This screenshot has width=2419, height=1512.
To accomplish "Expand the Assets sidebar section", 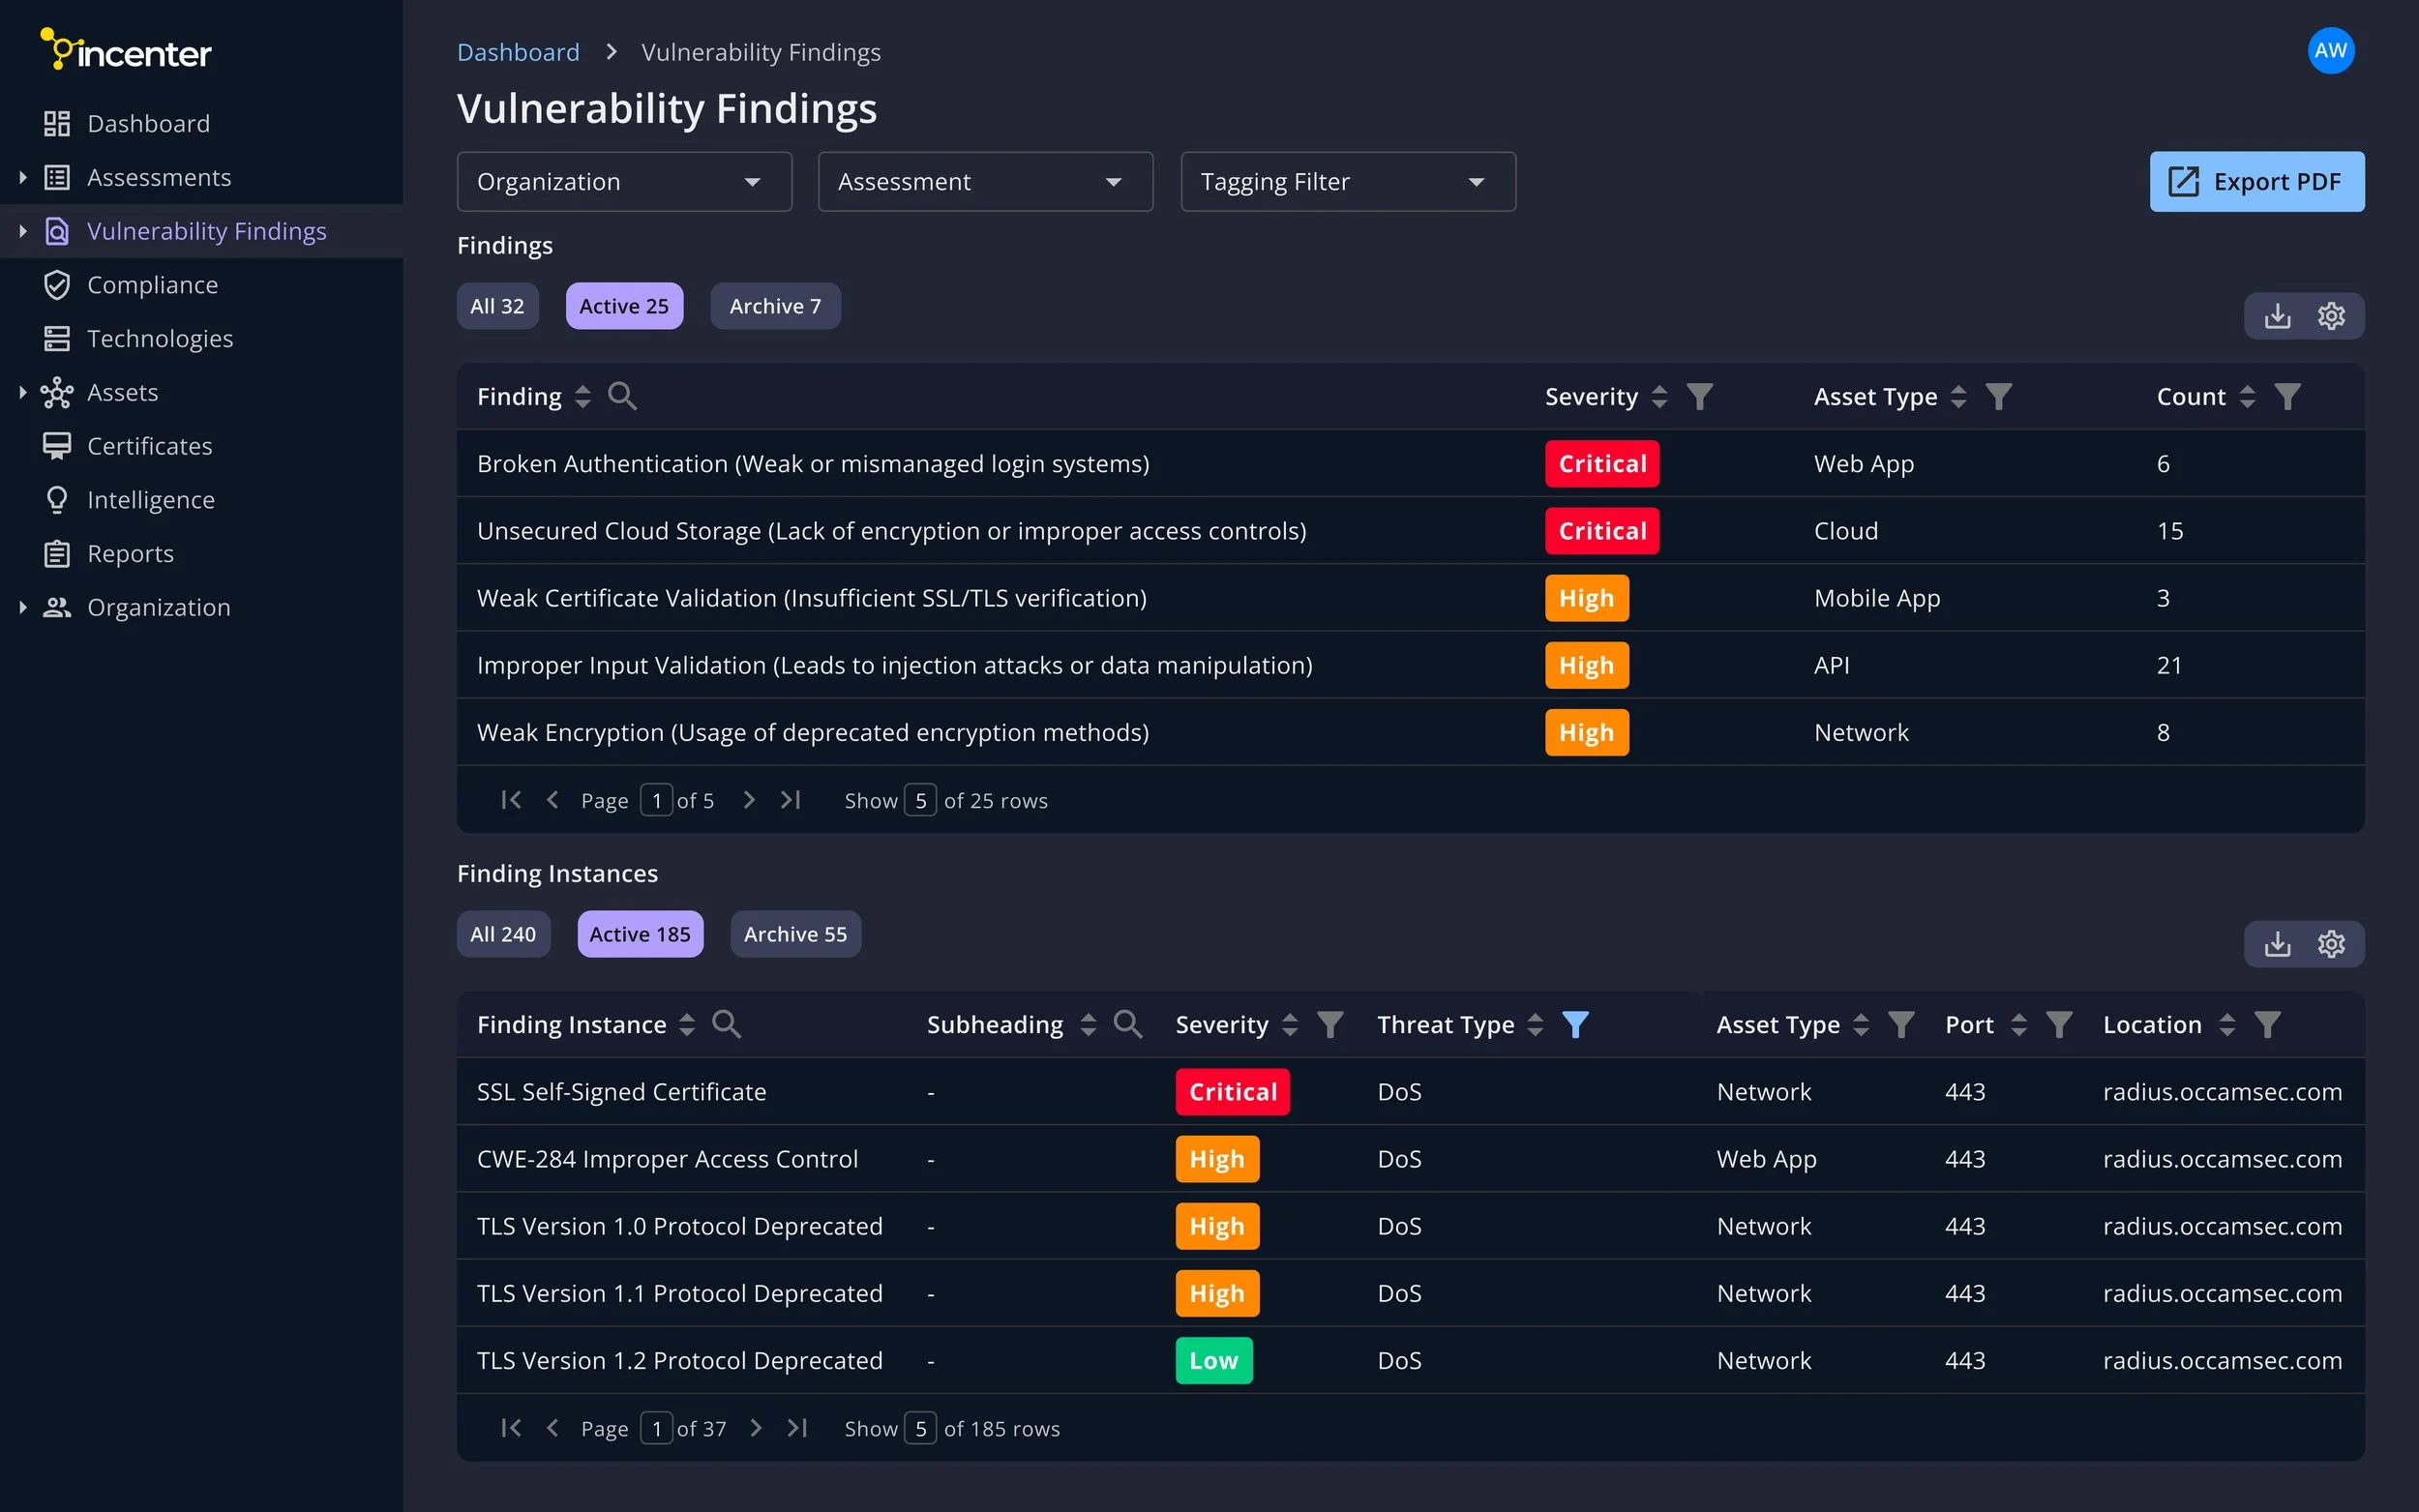I will pyautogui.click(x=23, y=392).
